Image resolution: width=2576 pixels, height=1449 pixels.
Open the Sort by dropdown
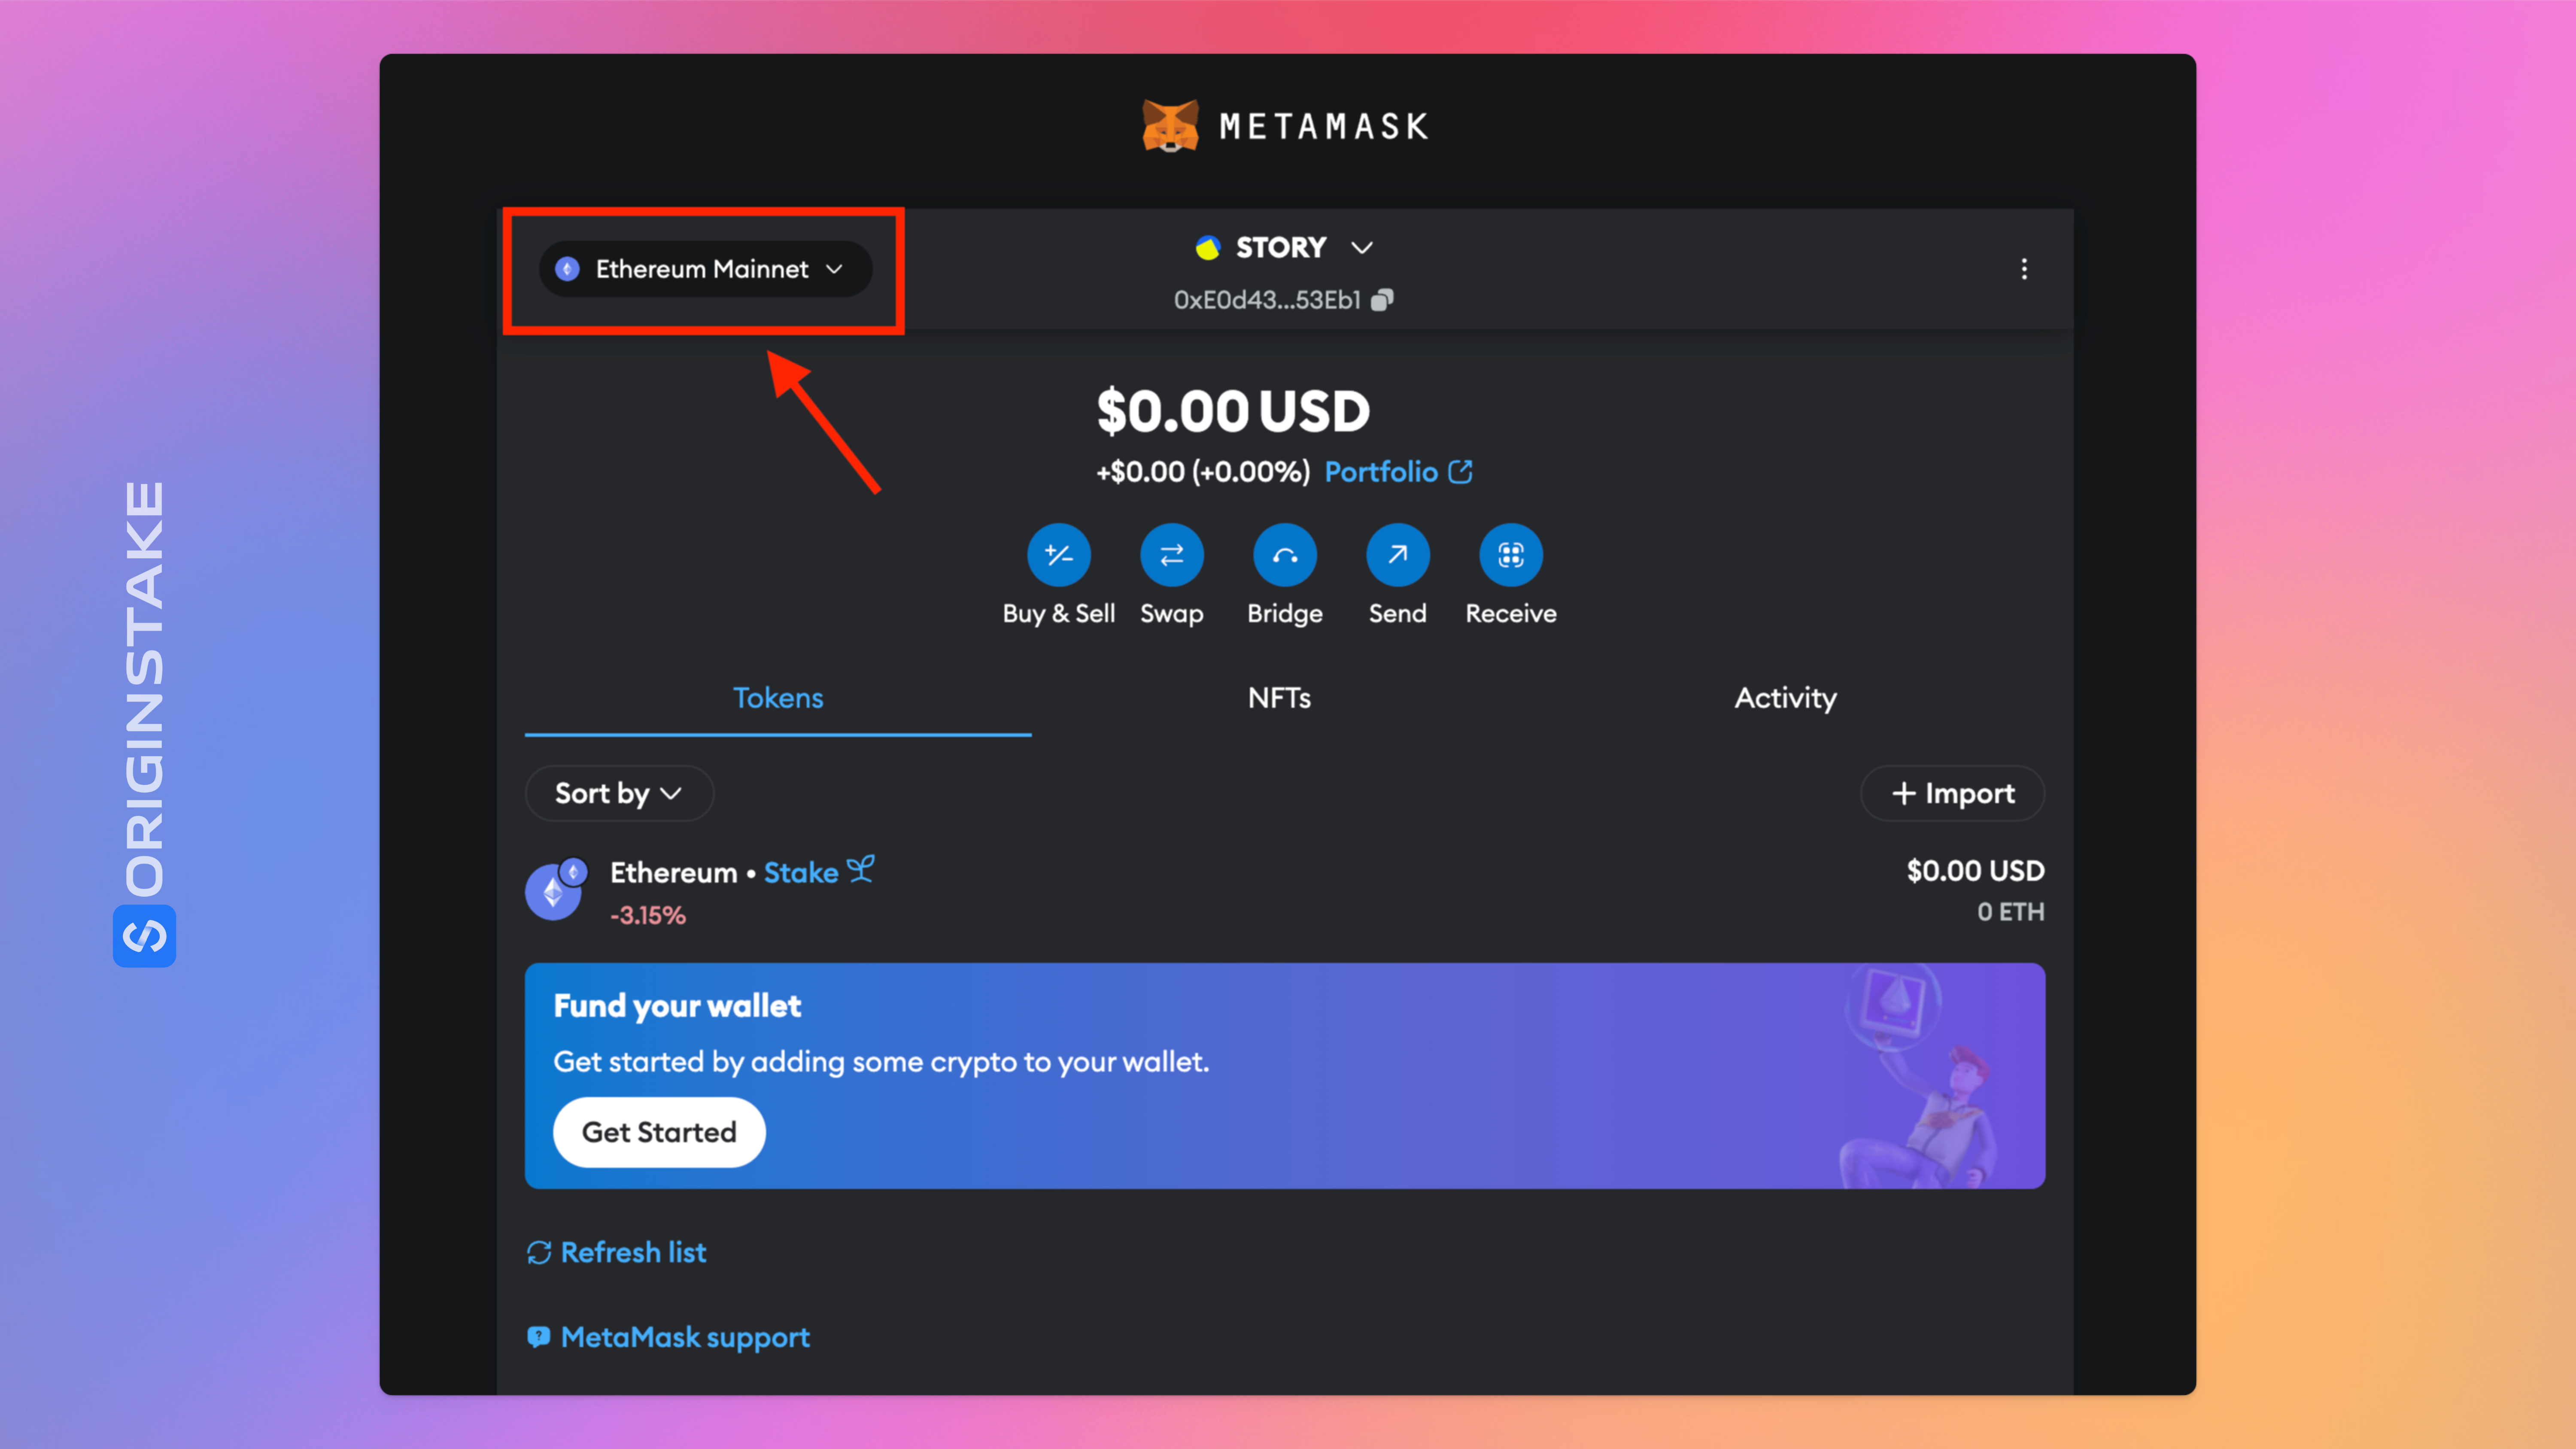(619, 793)
